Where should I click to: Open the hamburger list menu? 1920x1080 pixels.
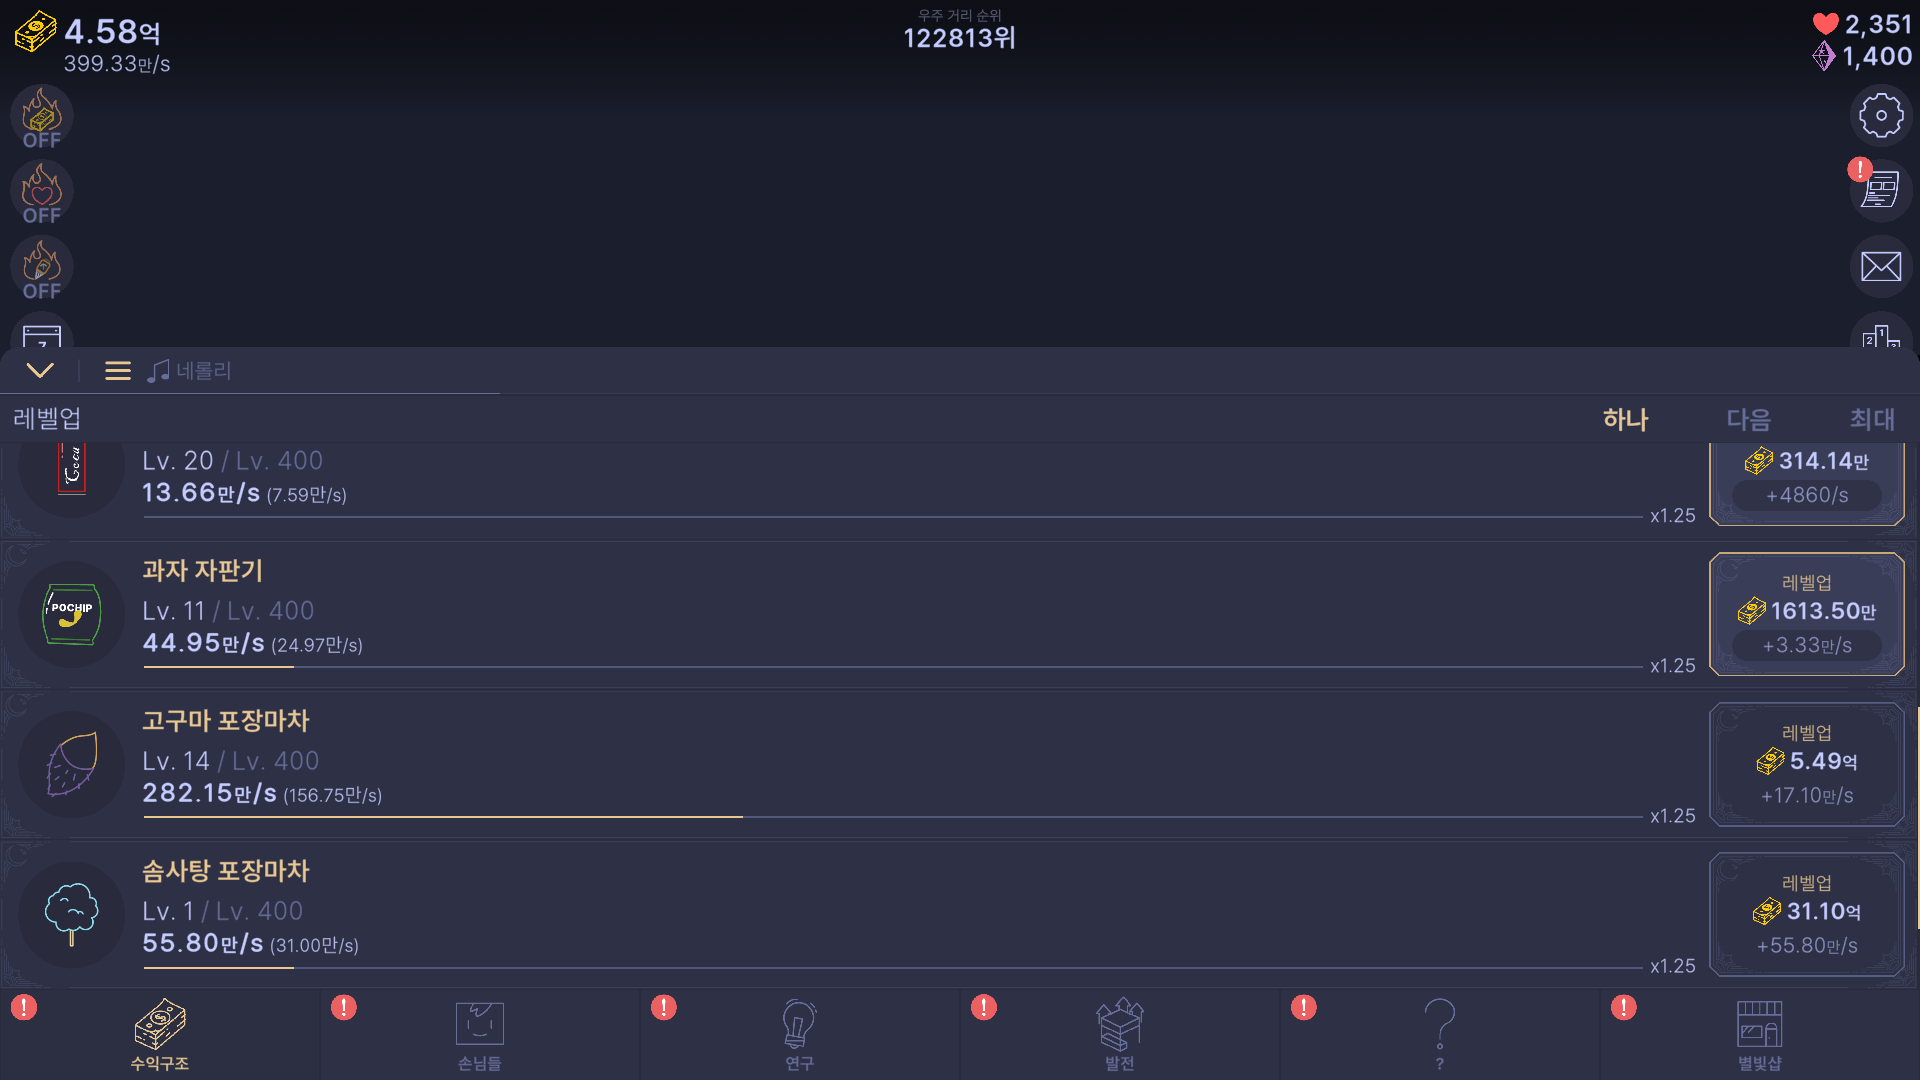(x=118, y=371)
